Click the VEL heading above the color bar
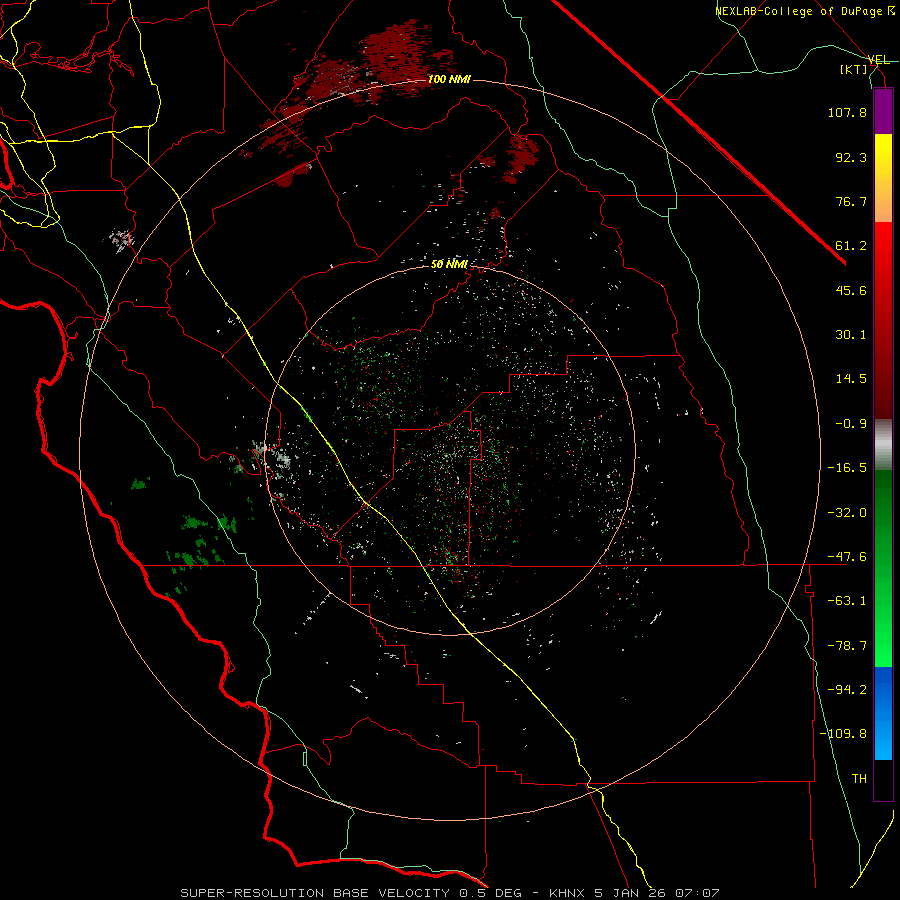Viewport: 900px width, 900px height. (x=879, y=59)
